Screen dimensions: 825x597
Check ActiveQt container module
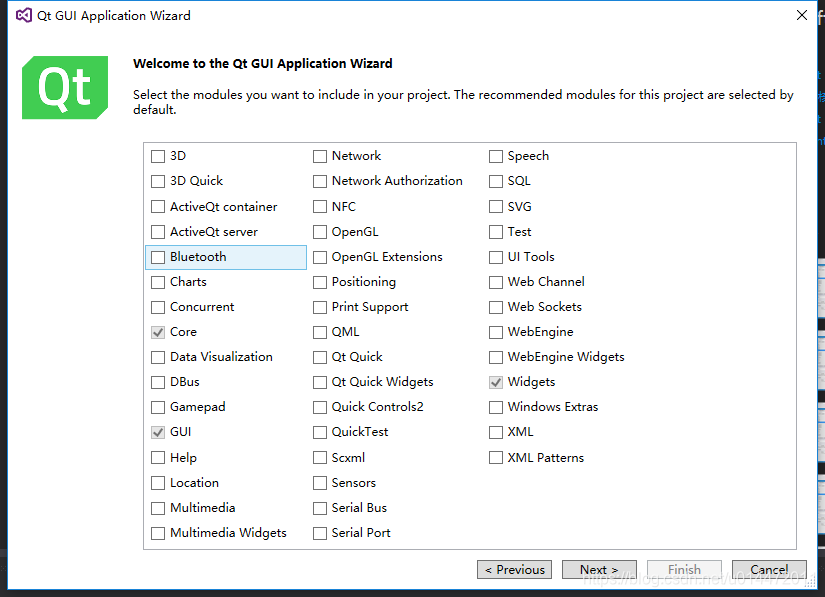click(158, 207)
